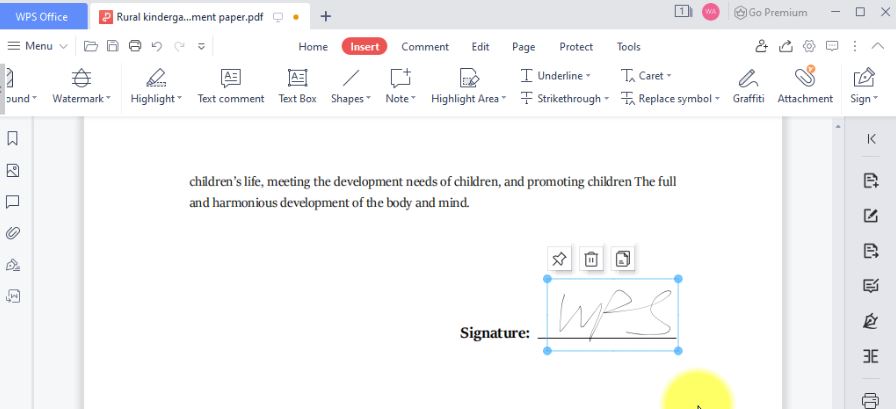The image size is (896, 409).
Task: Add a Text comment
Action: pos(231,86)
